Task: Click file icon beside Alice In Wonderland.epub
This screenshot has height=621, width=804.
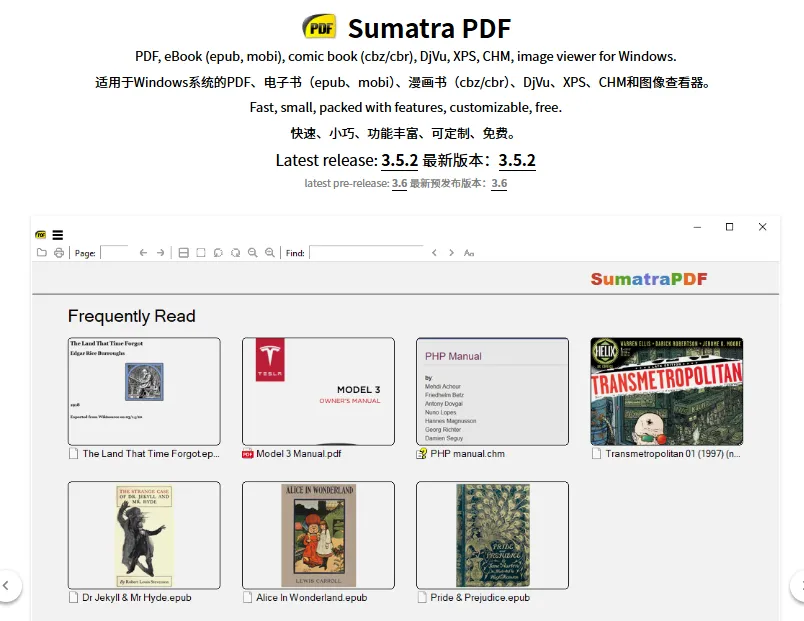Action: point(248,597)
